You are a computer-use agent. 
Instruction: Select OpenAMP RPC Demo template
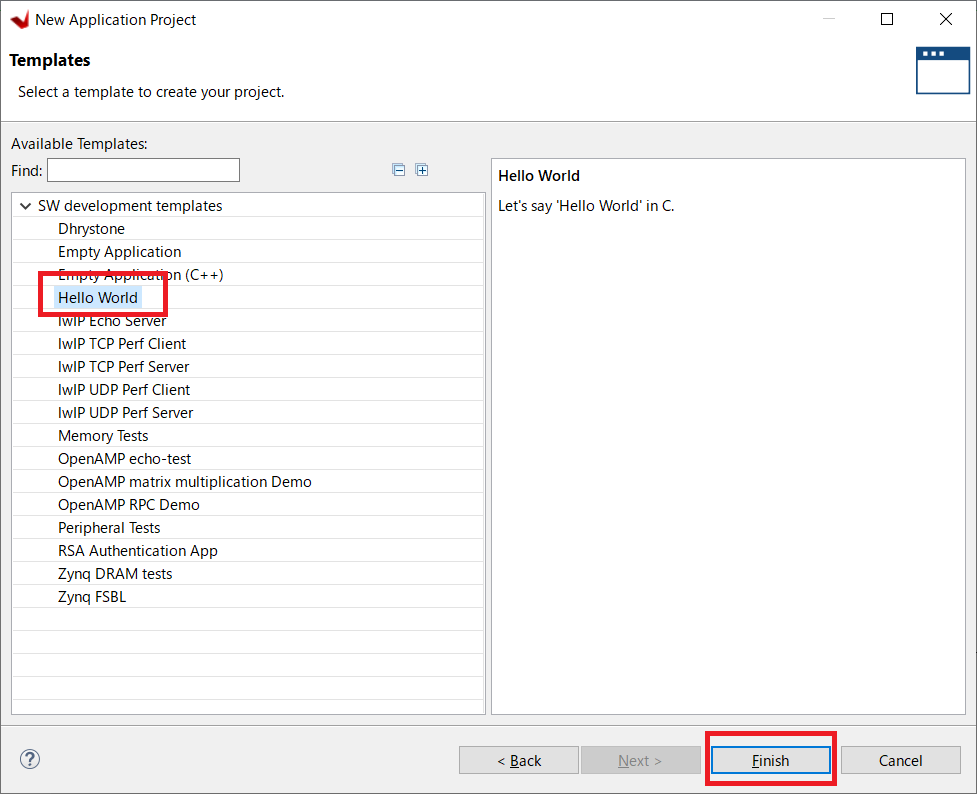129,505
